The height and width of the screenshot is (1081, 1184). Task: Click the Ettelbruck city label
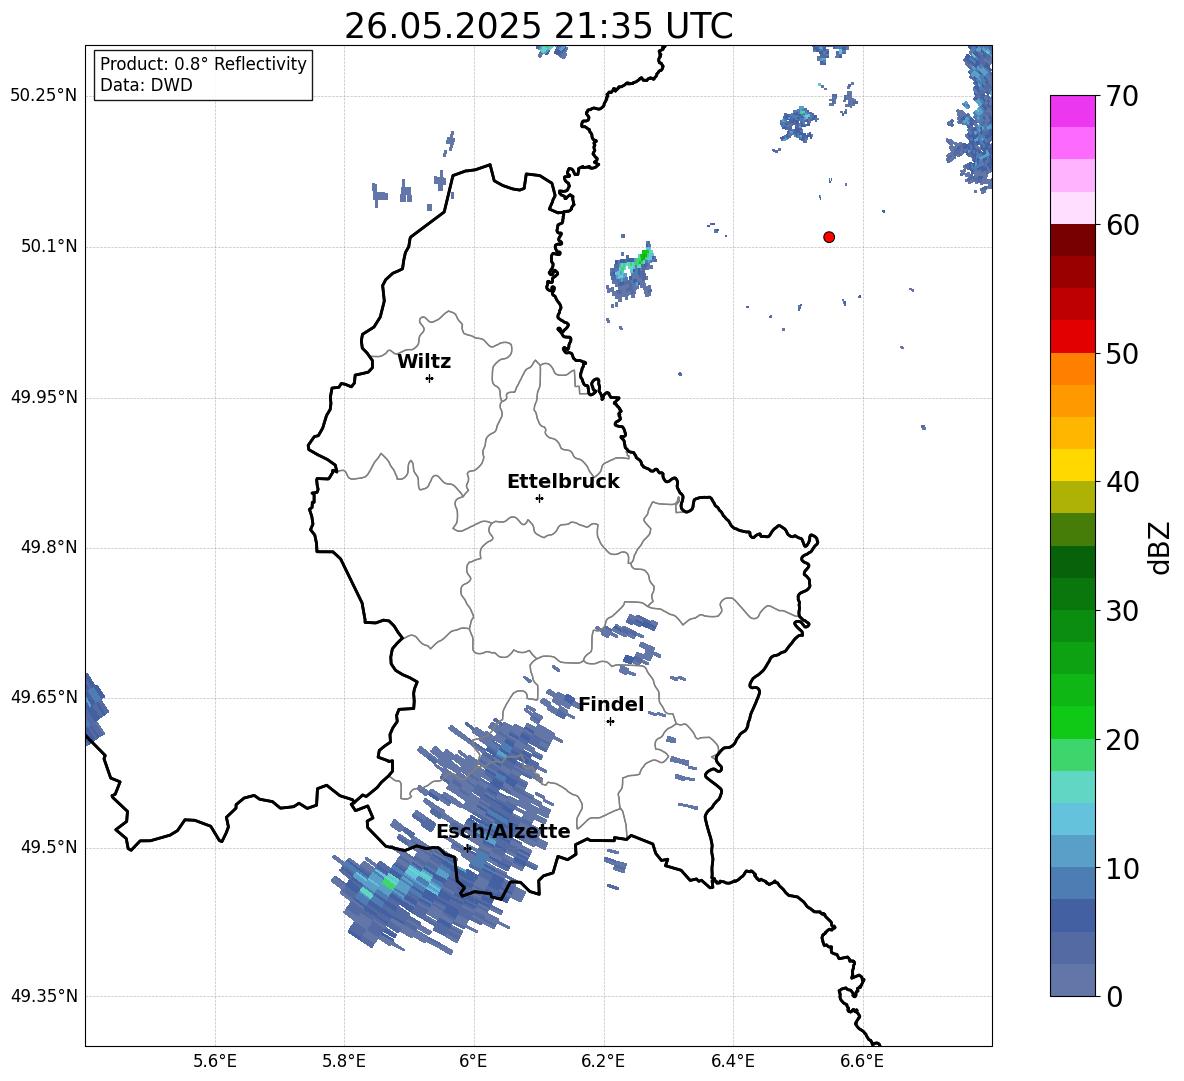coord(563,482)
